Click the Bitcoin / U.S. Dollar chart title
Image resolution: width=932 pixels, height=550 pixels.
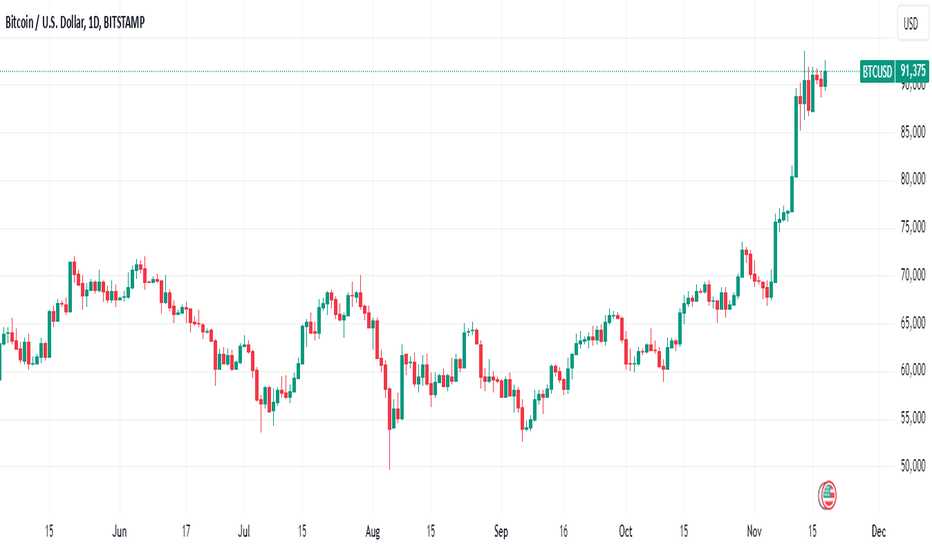click(x=75, y=23)
